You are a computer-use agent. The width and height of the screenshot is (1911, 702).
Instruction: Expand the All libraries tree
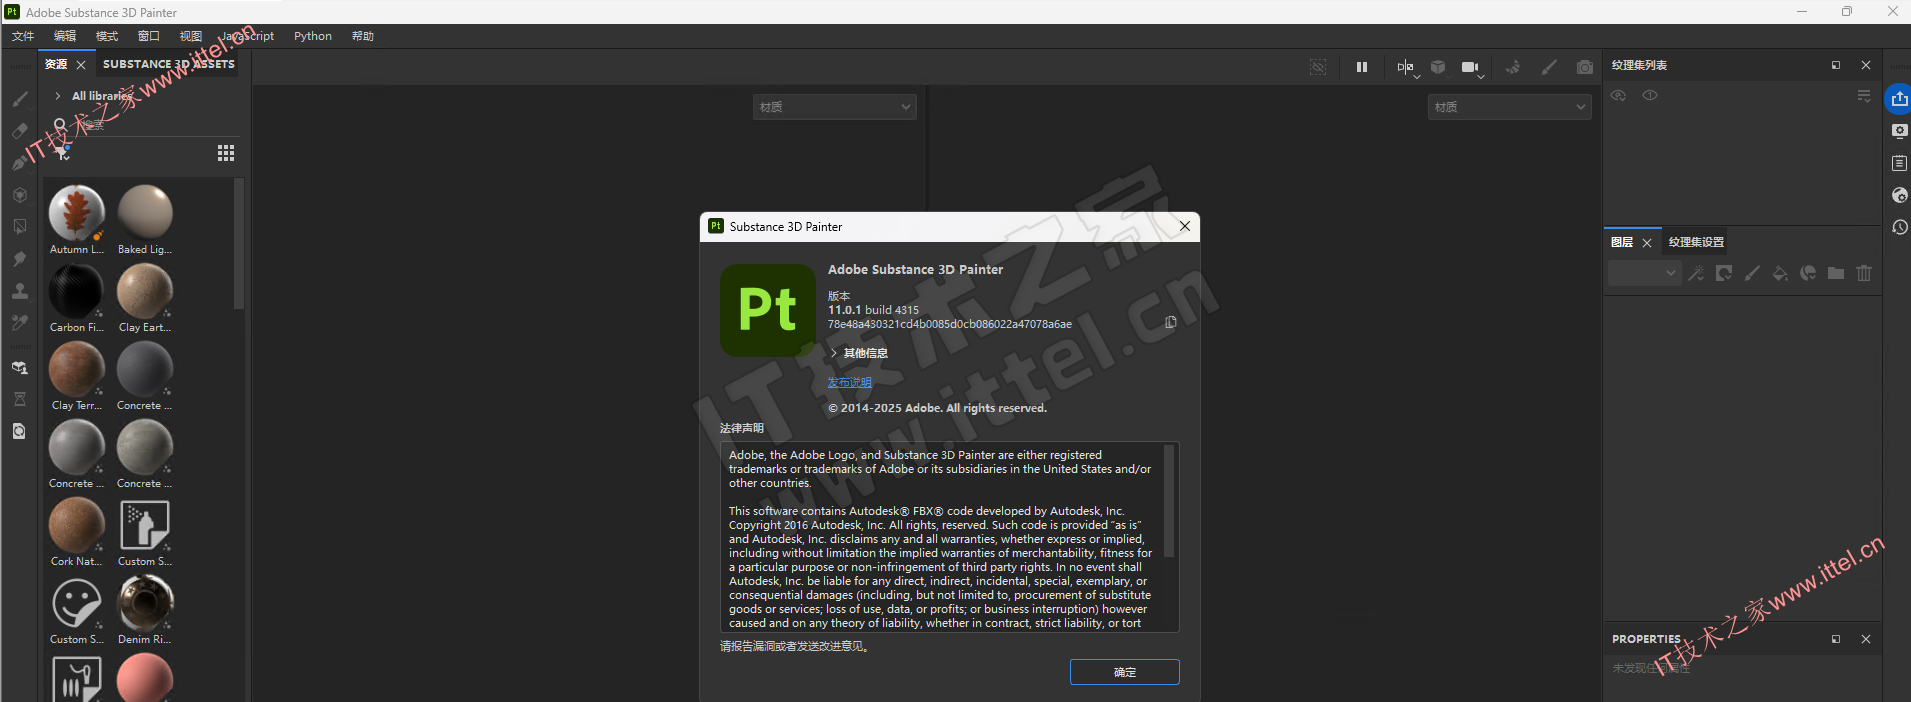point(58,96)
